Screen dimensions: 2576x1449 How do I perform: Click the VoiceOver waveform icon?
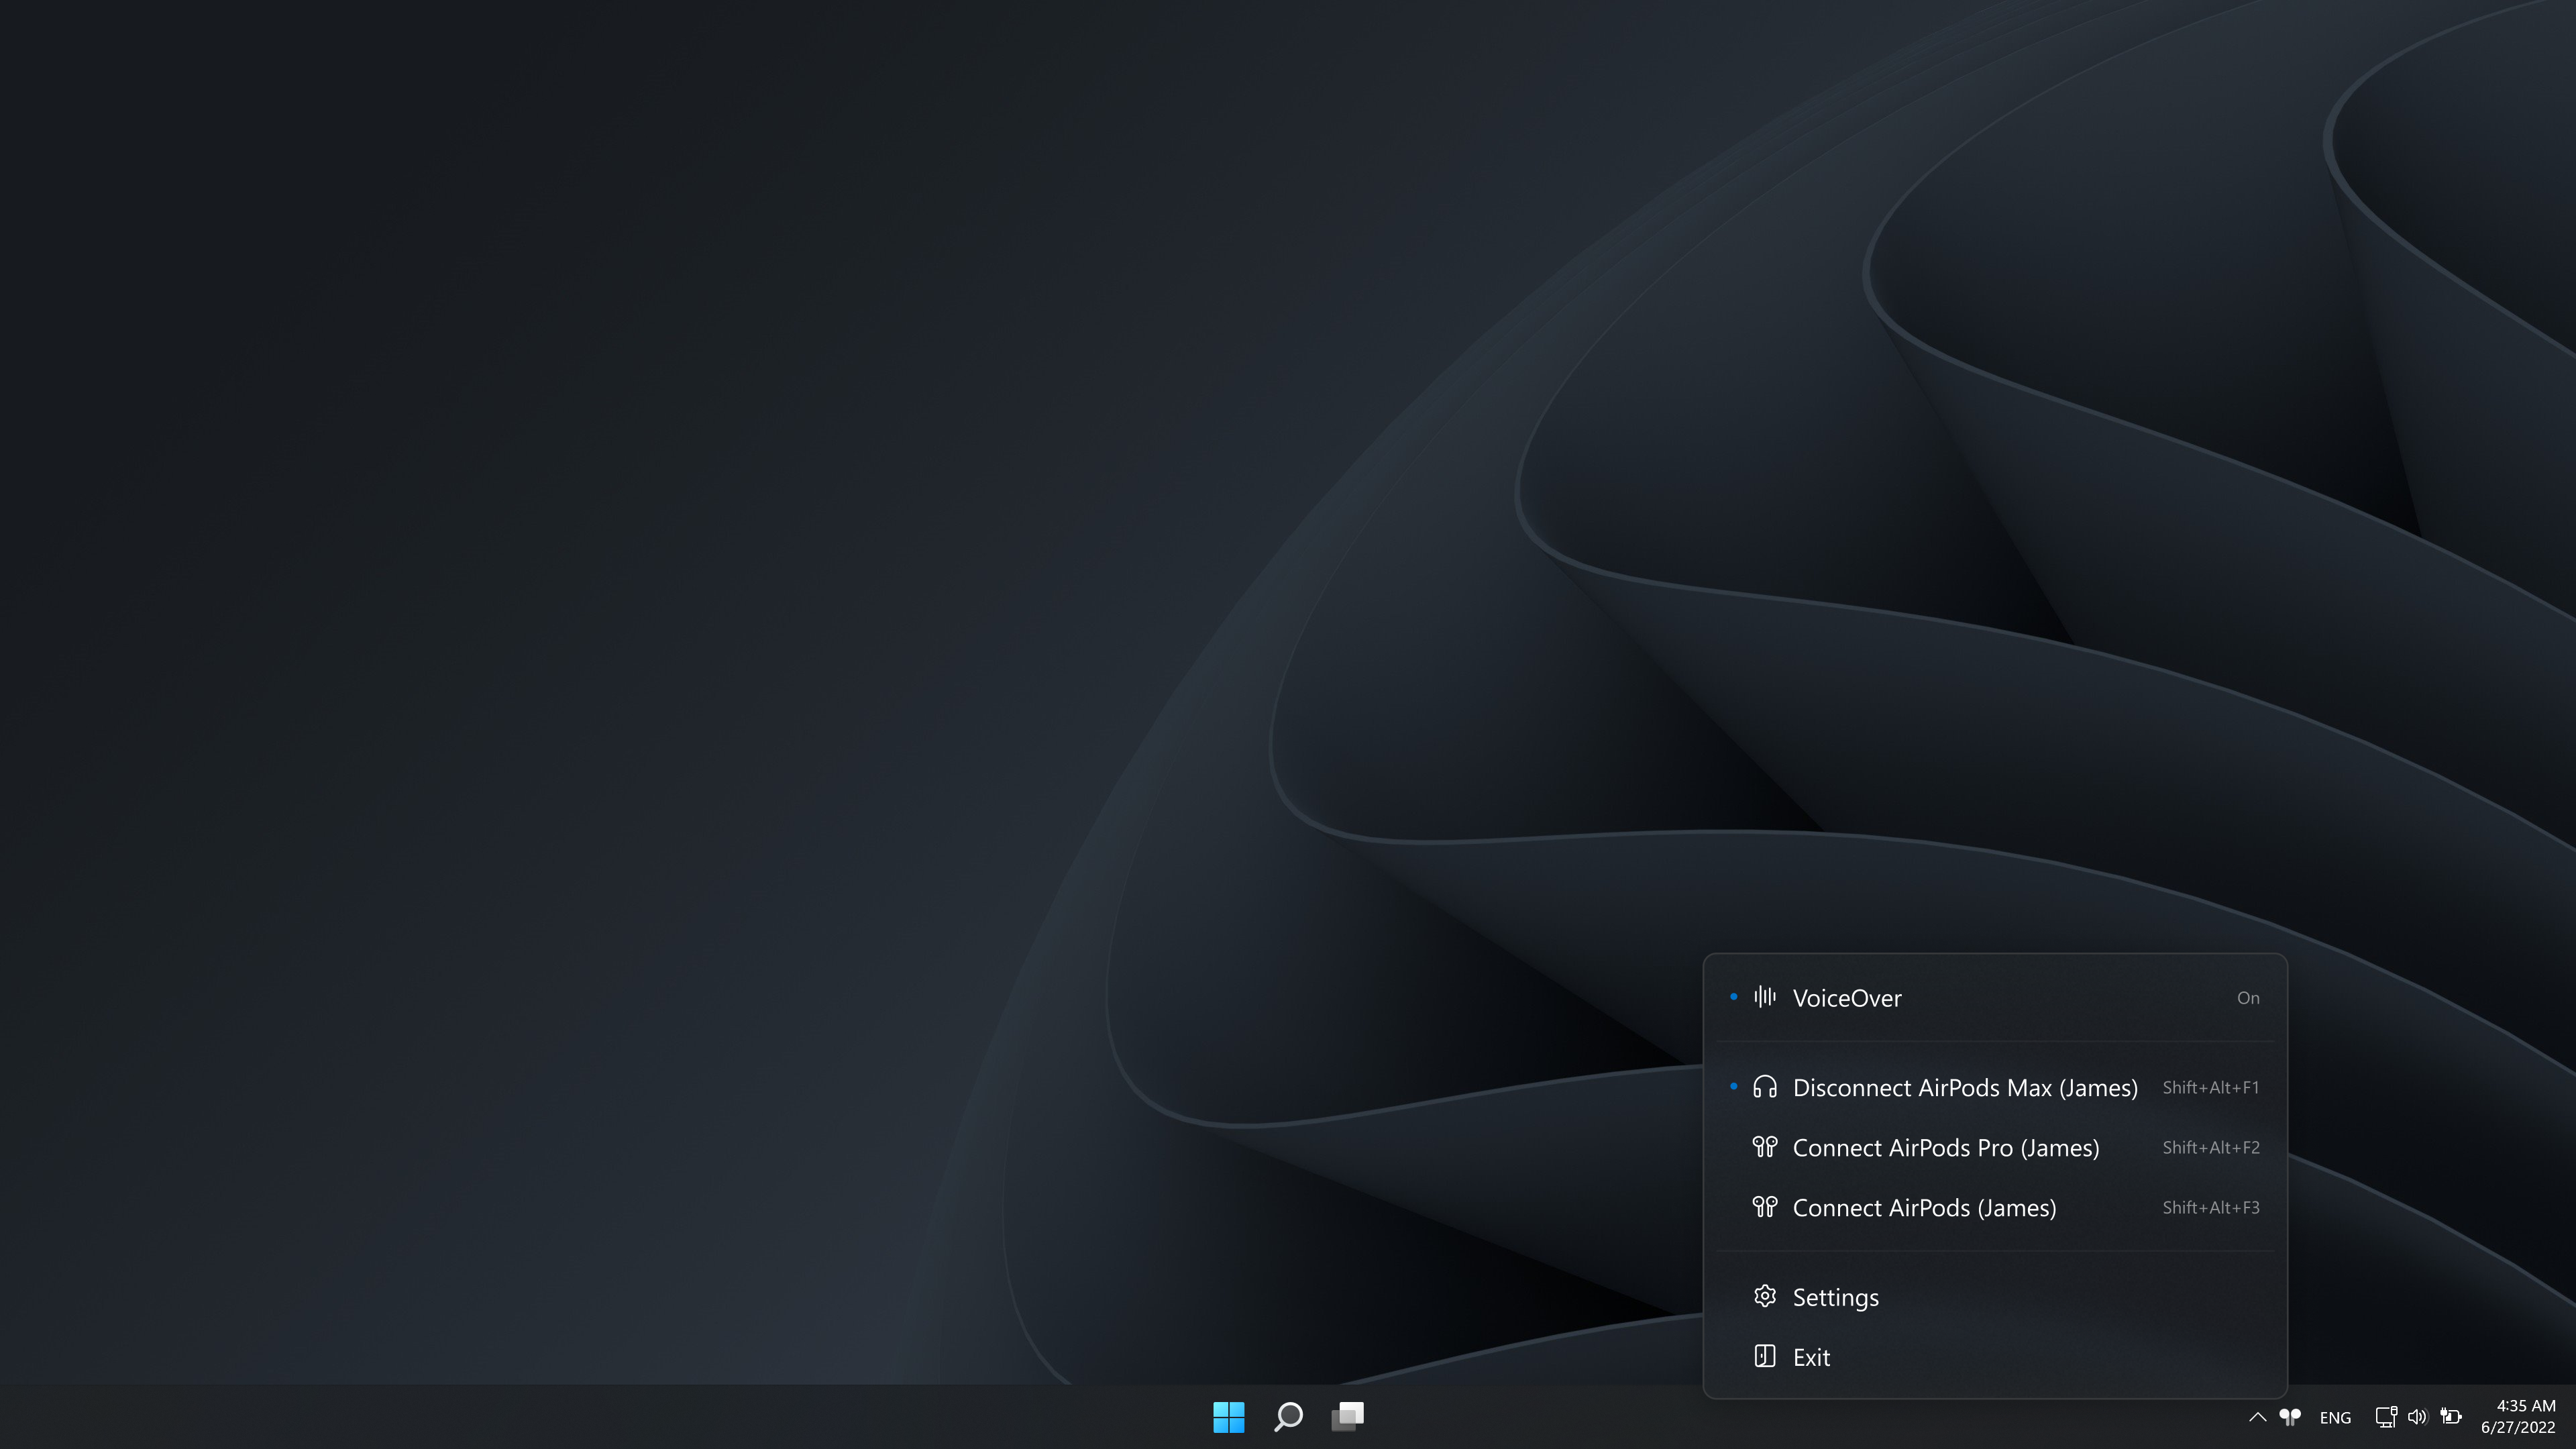tap(1765, 997)
